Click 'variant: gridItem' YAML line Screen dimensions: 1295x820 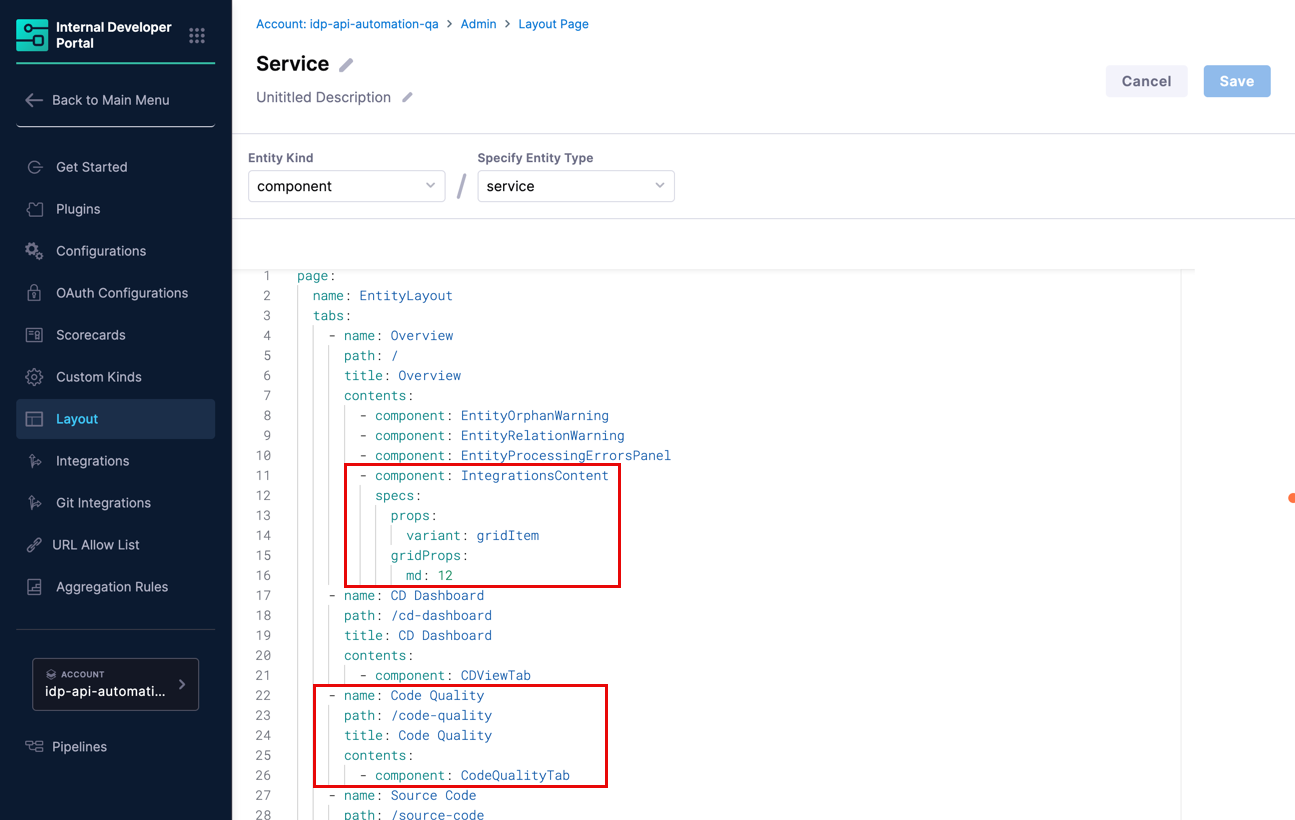click(x=472, y=536)
